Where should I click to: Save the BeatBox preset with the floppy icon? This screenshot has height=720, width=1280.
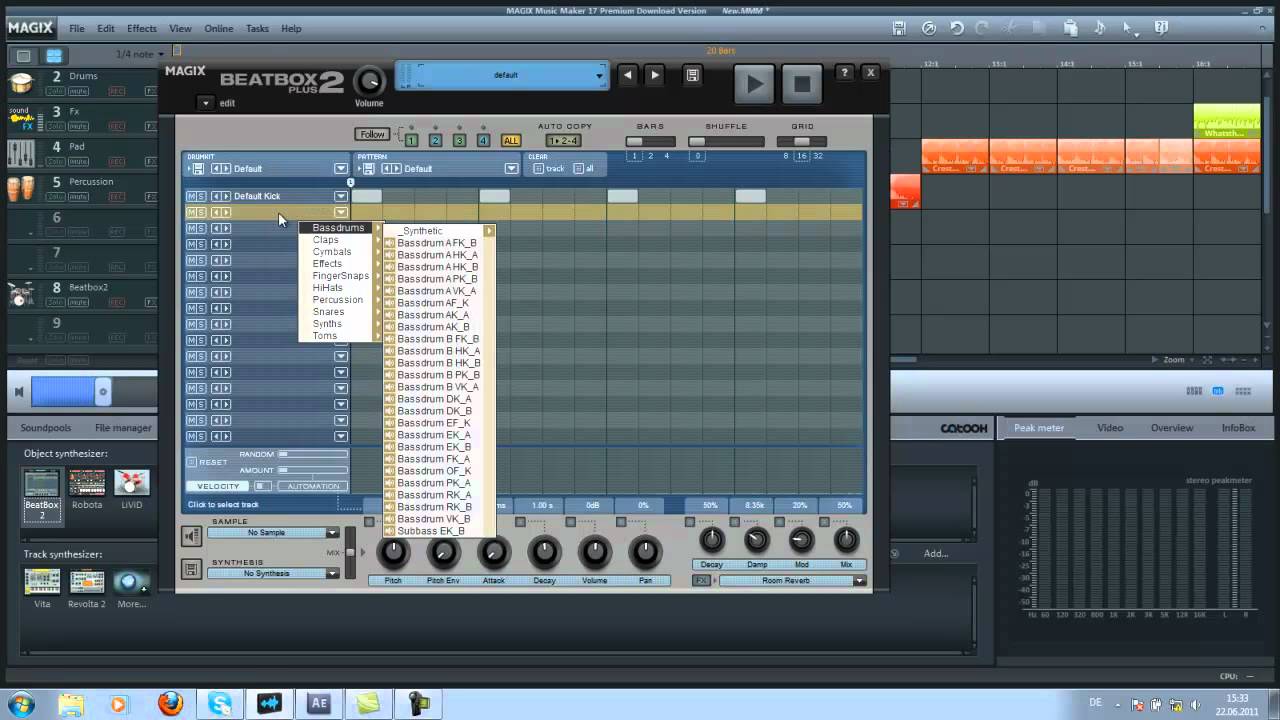pyautogui.click(x=692, y=75)
